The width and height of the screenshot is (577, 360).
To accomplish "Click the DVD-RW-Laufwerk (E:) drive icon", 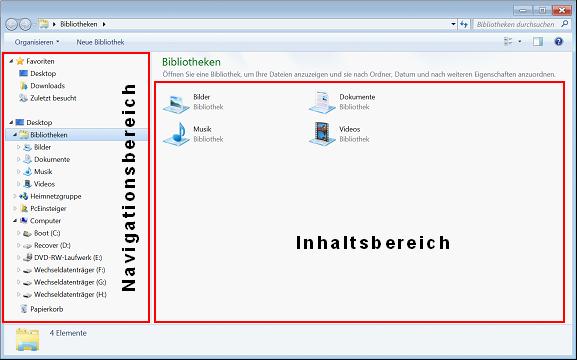I will pyautogui.click(x=28, y=257).
